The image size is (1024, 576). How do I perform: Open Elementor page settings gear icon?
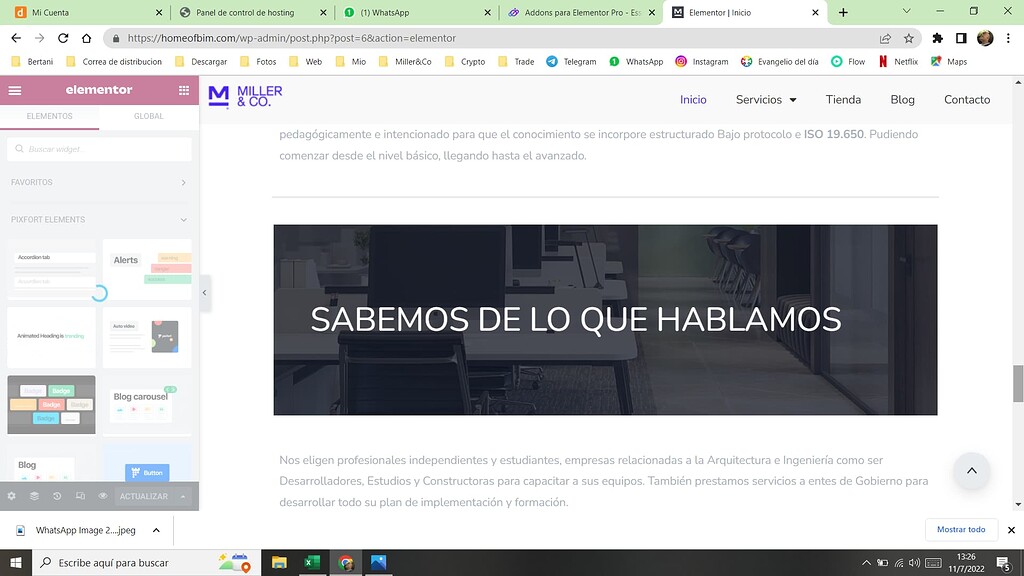point(12,496)
